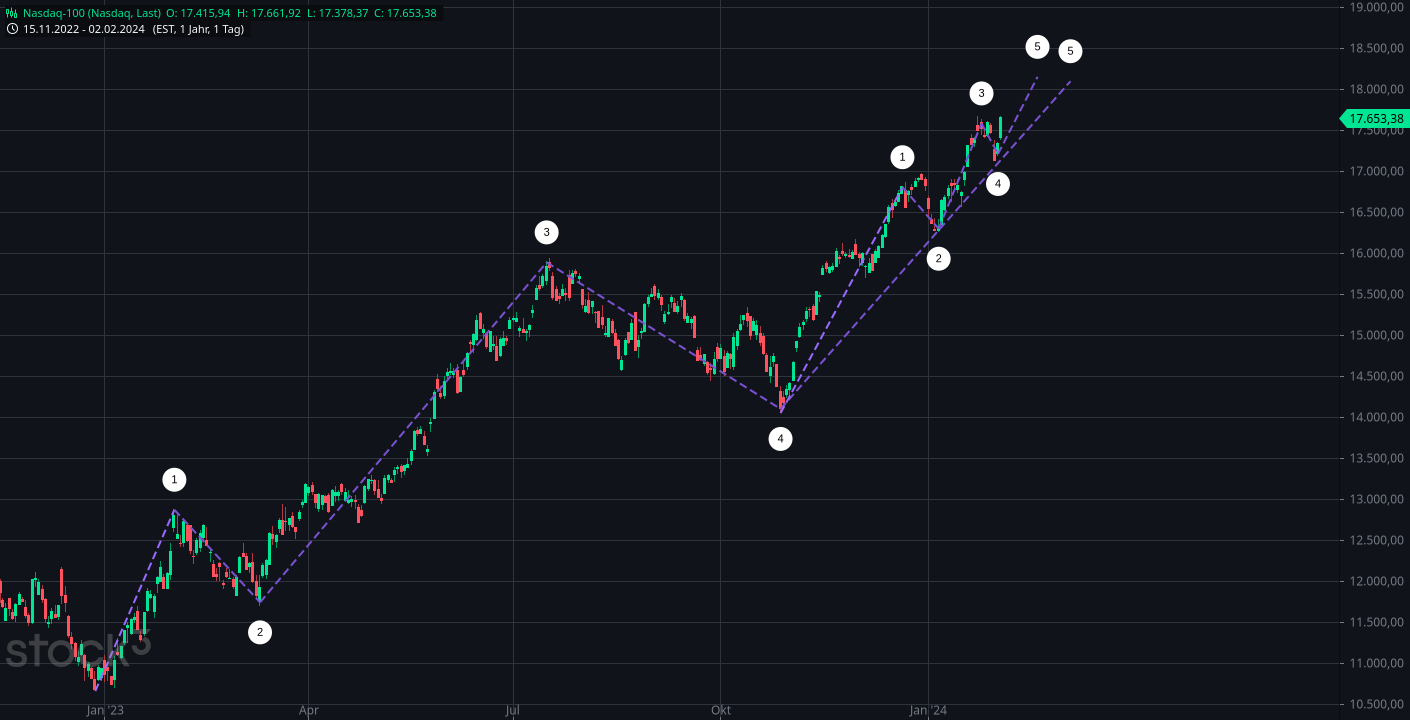Select the right of the two wave 5 labels
Image resolution: width=1410 pixels, height=720 pixels.
1070,50
